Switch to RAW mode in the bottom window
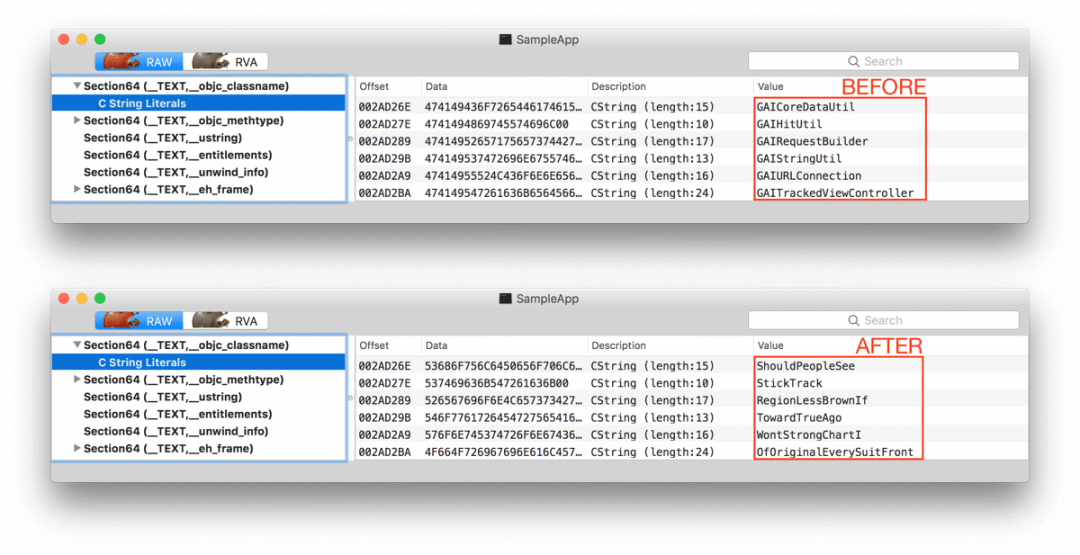Image resolution: width=1080 pixels, height=555 pixels. (x=138, y=321)
